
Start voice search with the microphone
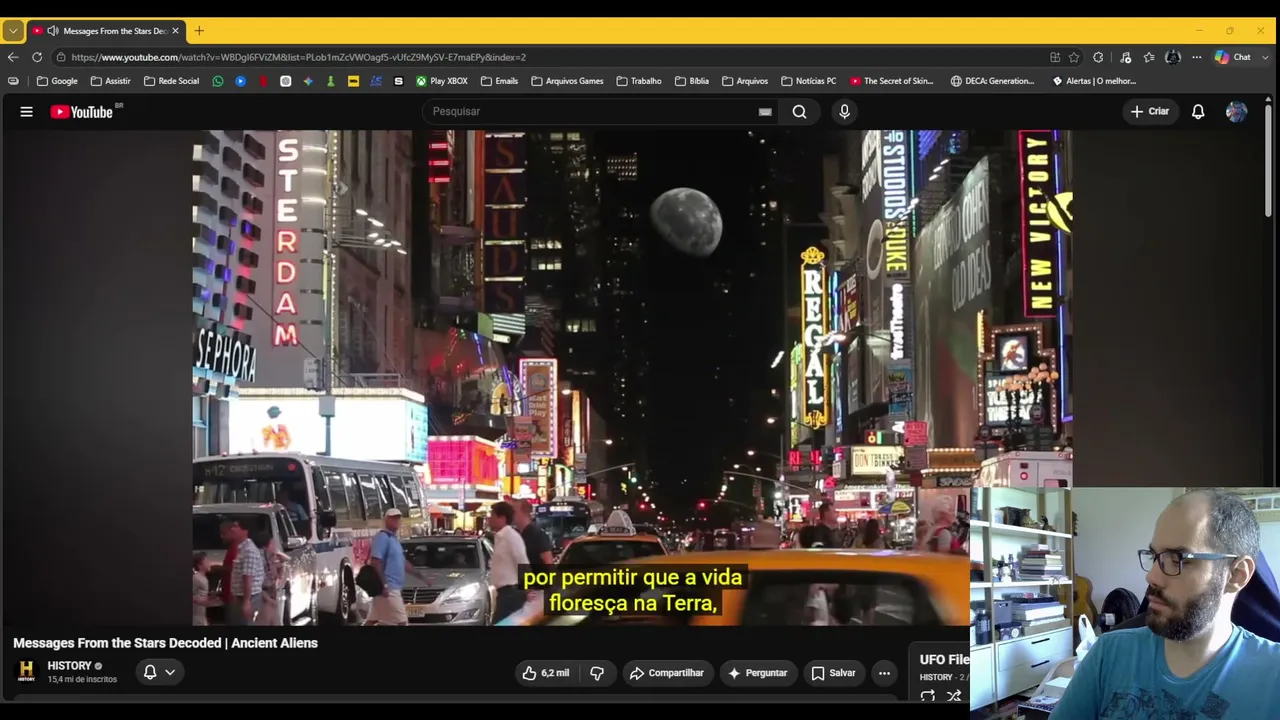pos(844,112)
